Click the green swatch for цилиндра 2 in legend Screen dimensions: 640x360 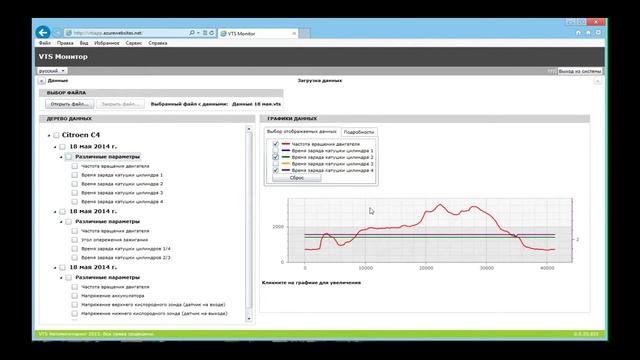[x=285, y=157]
